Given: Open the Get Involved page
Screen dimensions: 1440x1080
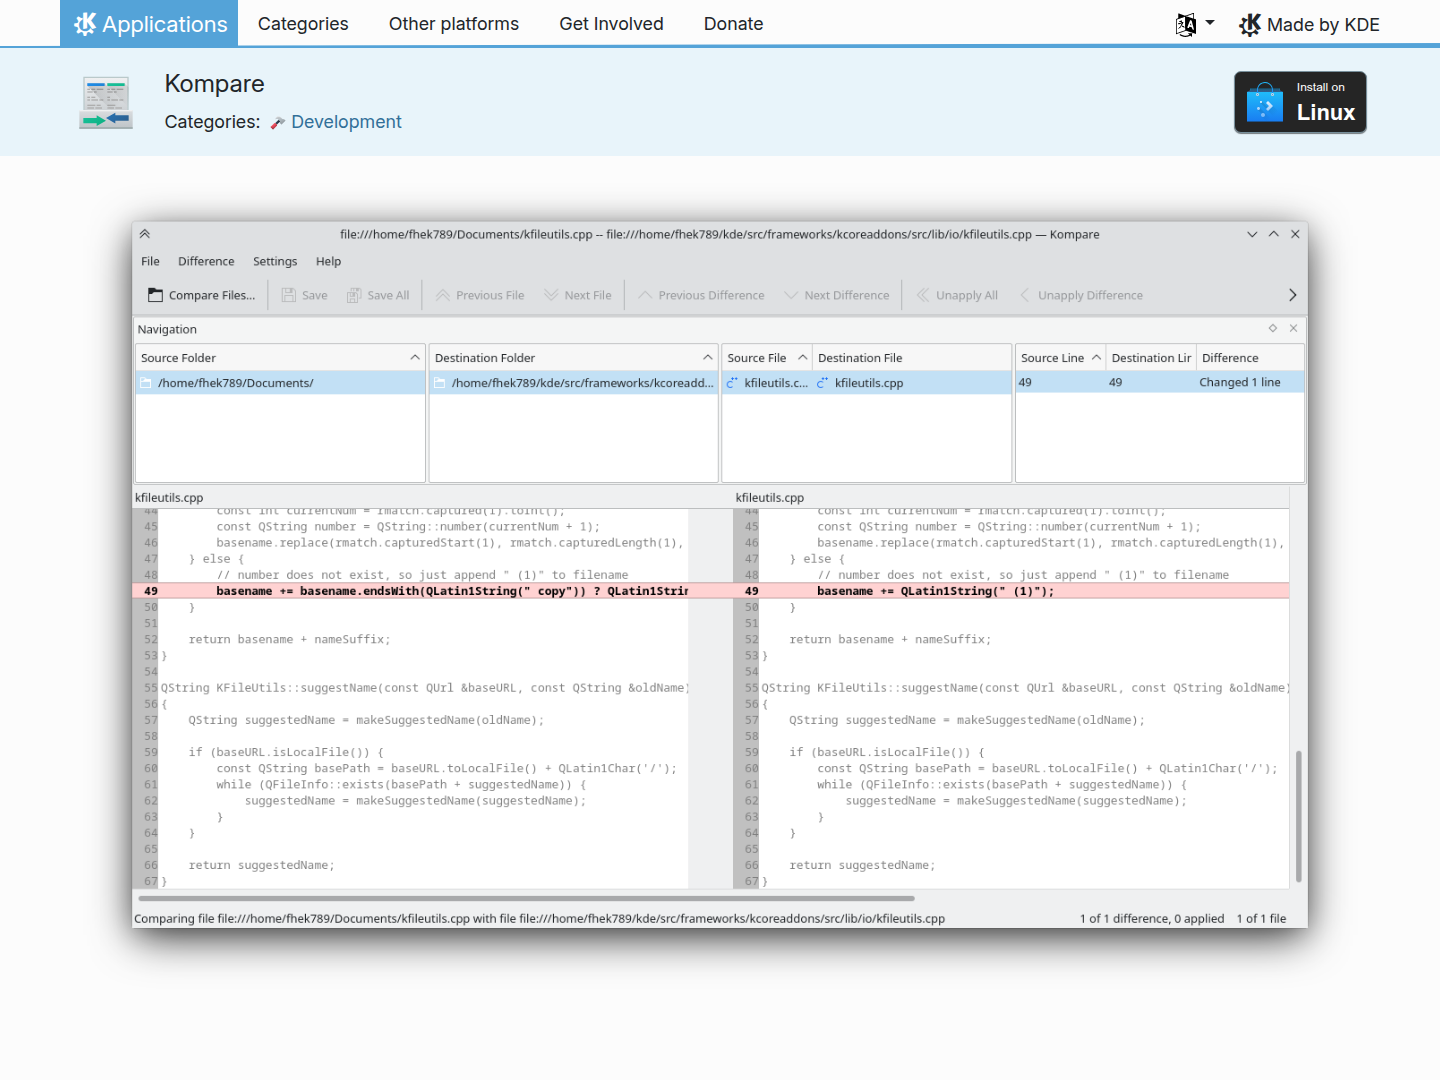Looking at the screenshot, I should point(611,24).
